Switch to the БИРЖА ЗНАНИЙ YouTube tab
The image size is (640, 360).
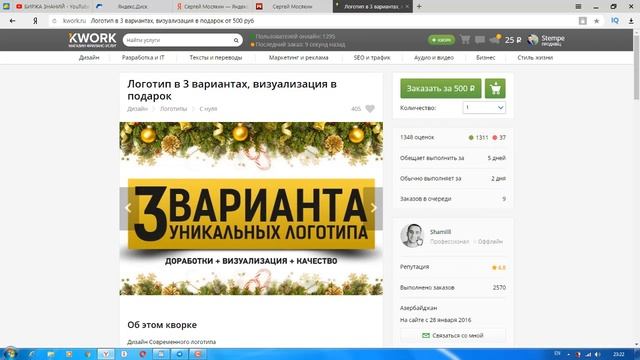tap(51, 7)
